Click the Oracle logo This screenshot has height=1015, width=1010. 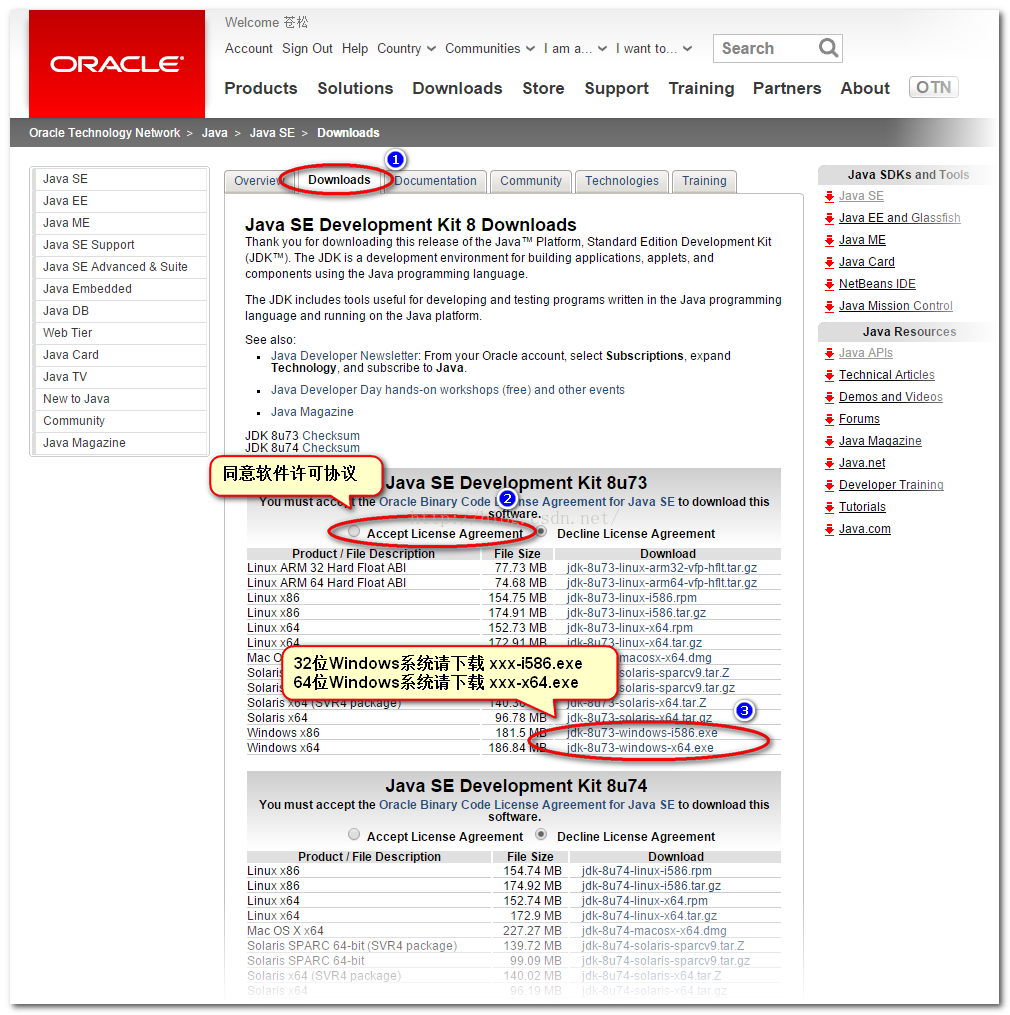[117, 63]
